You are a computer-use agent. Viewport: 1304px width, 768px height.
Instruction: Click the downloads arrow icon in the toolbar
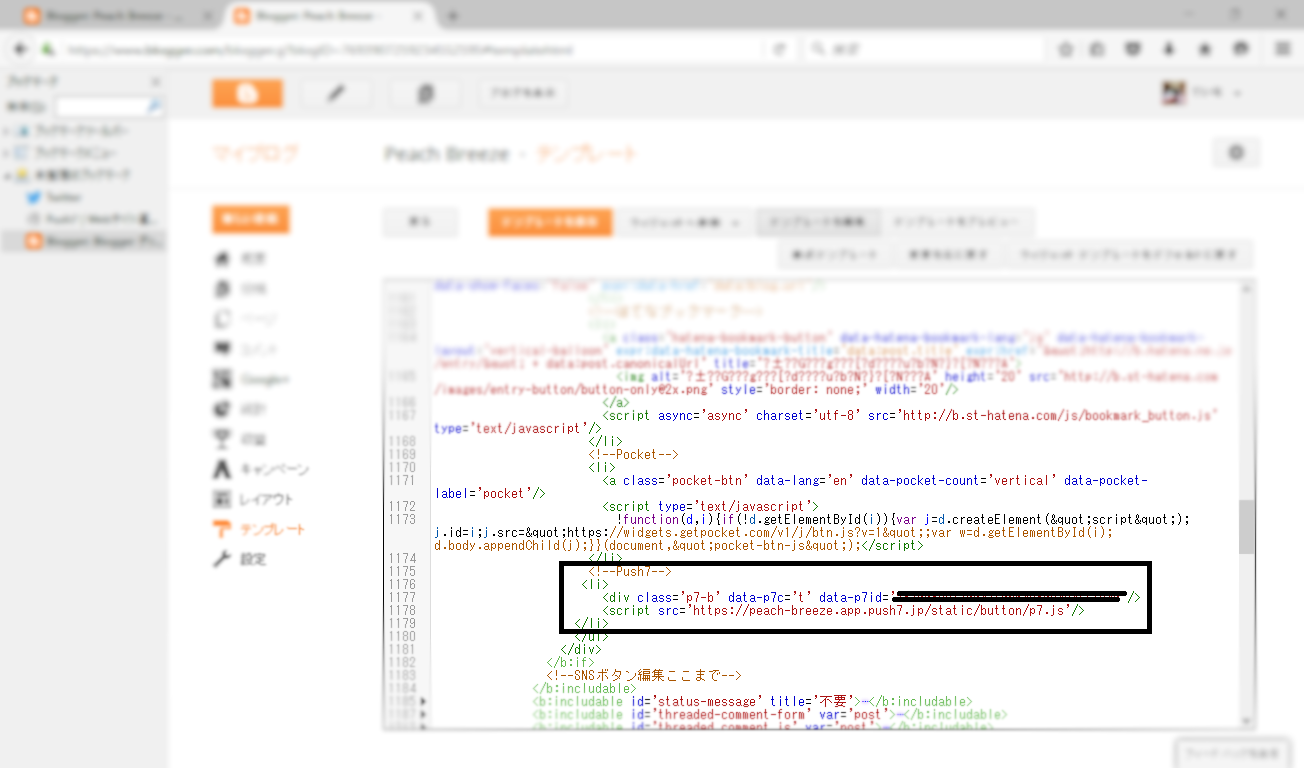tap(1168, 49)
